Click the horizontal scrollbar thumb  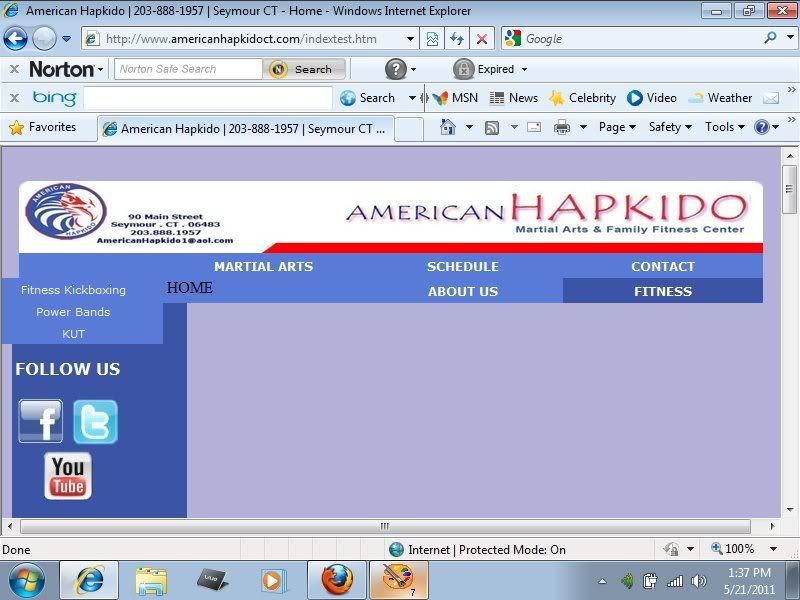click(385, 526)
